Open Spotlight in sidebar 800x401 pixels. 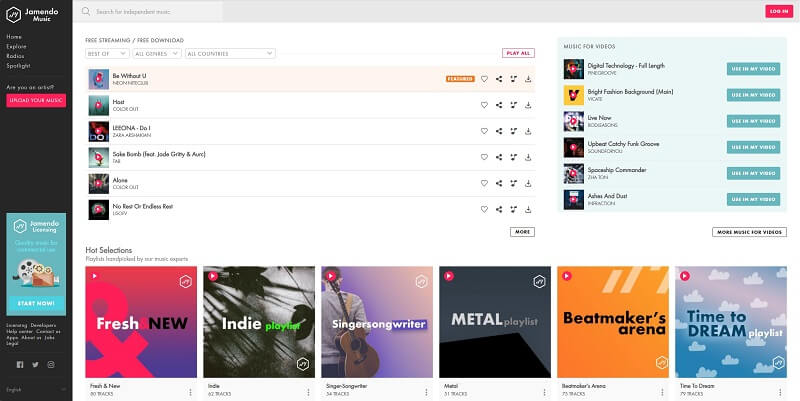point(18,66)
